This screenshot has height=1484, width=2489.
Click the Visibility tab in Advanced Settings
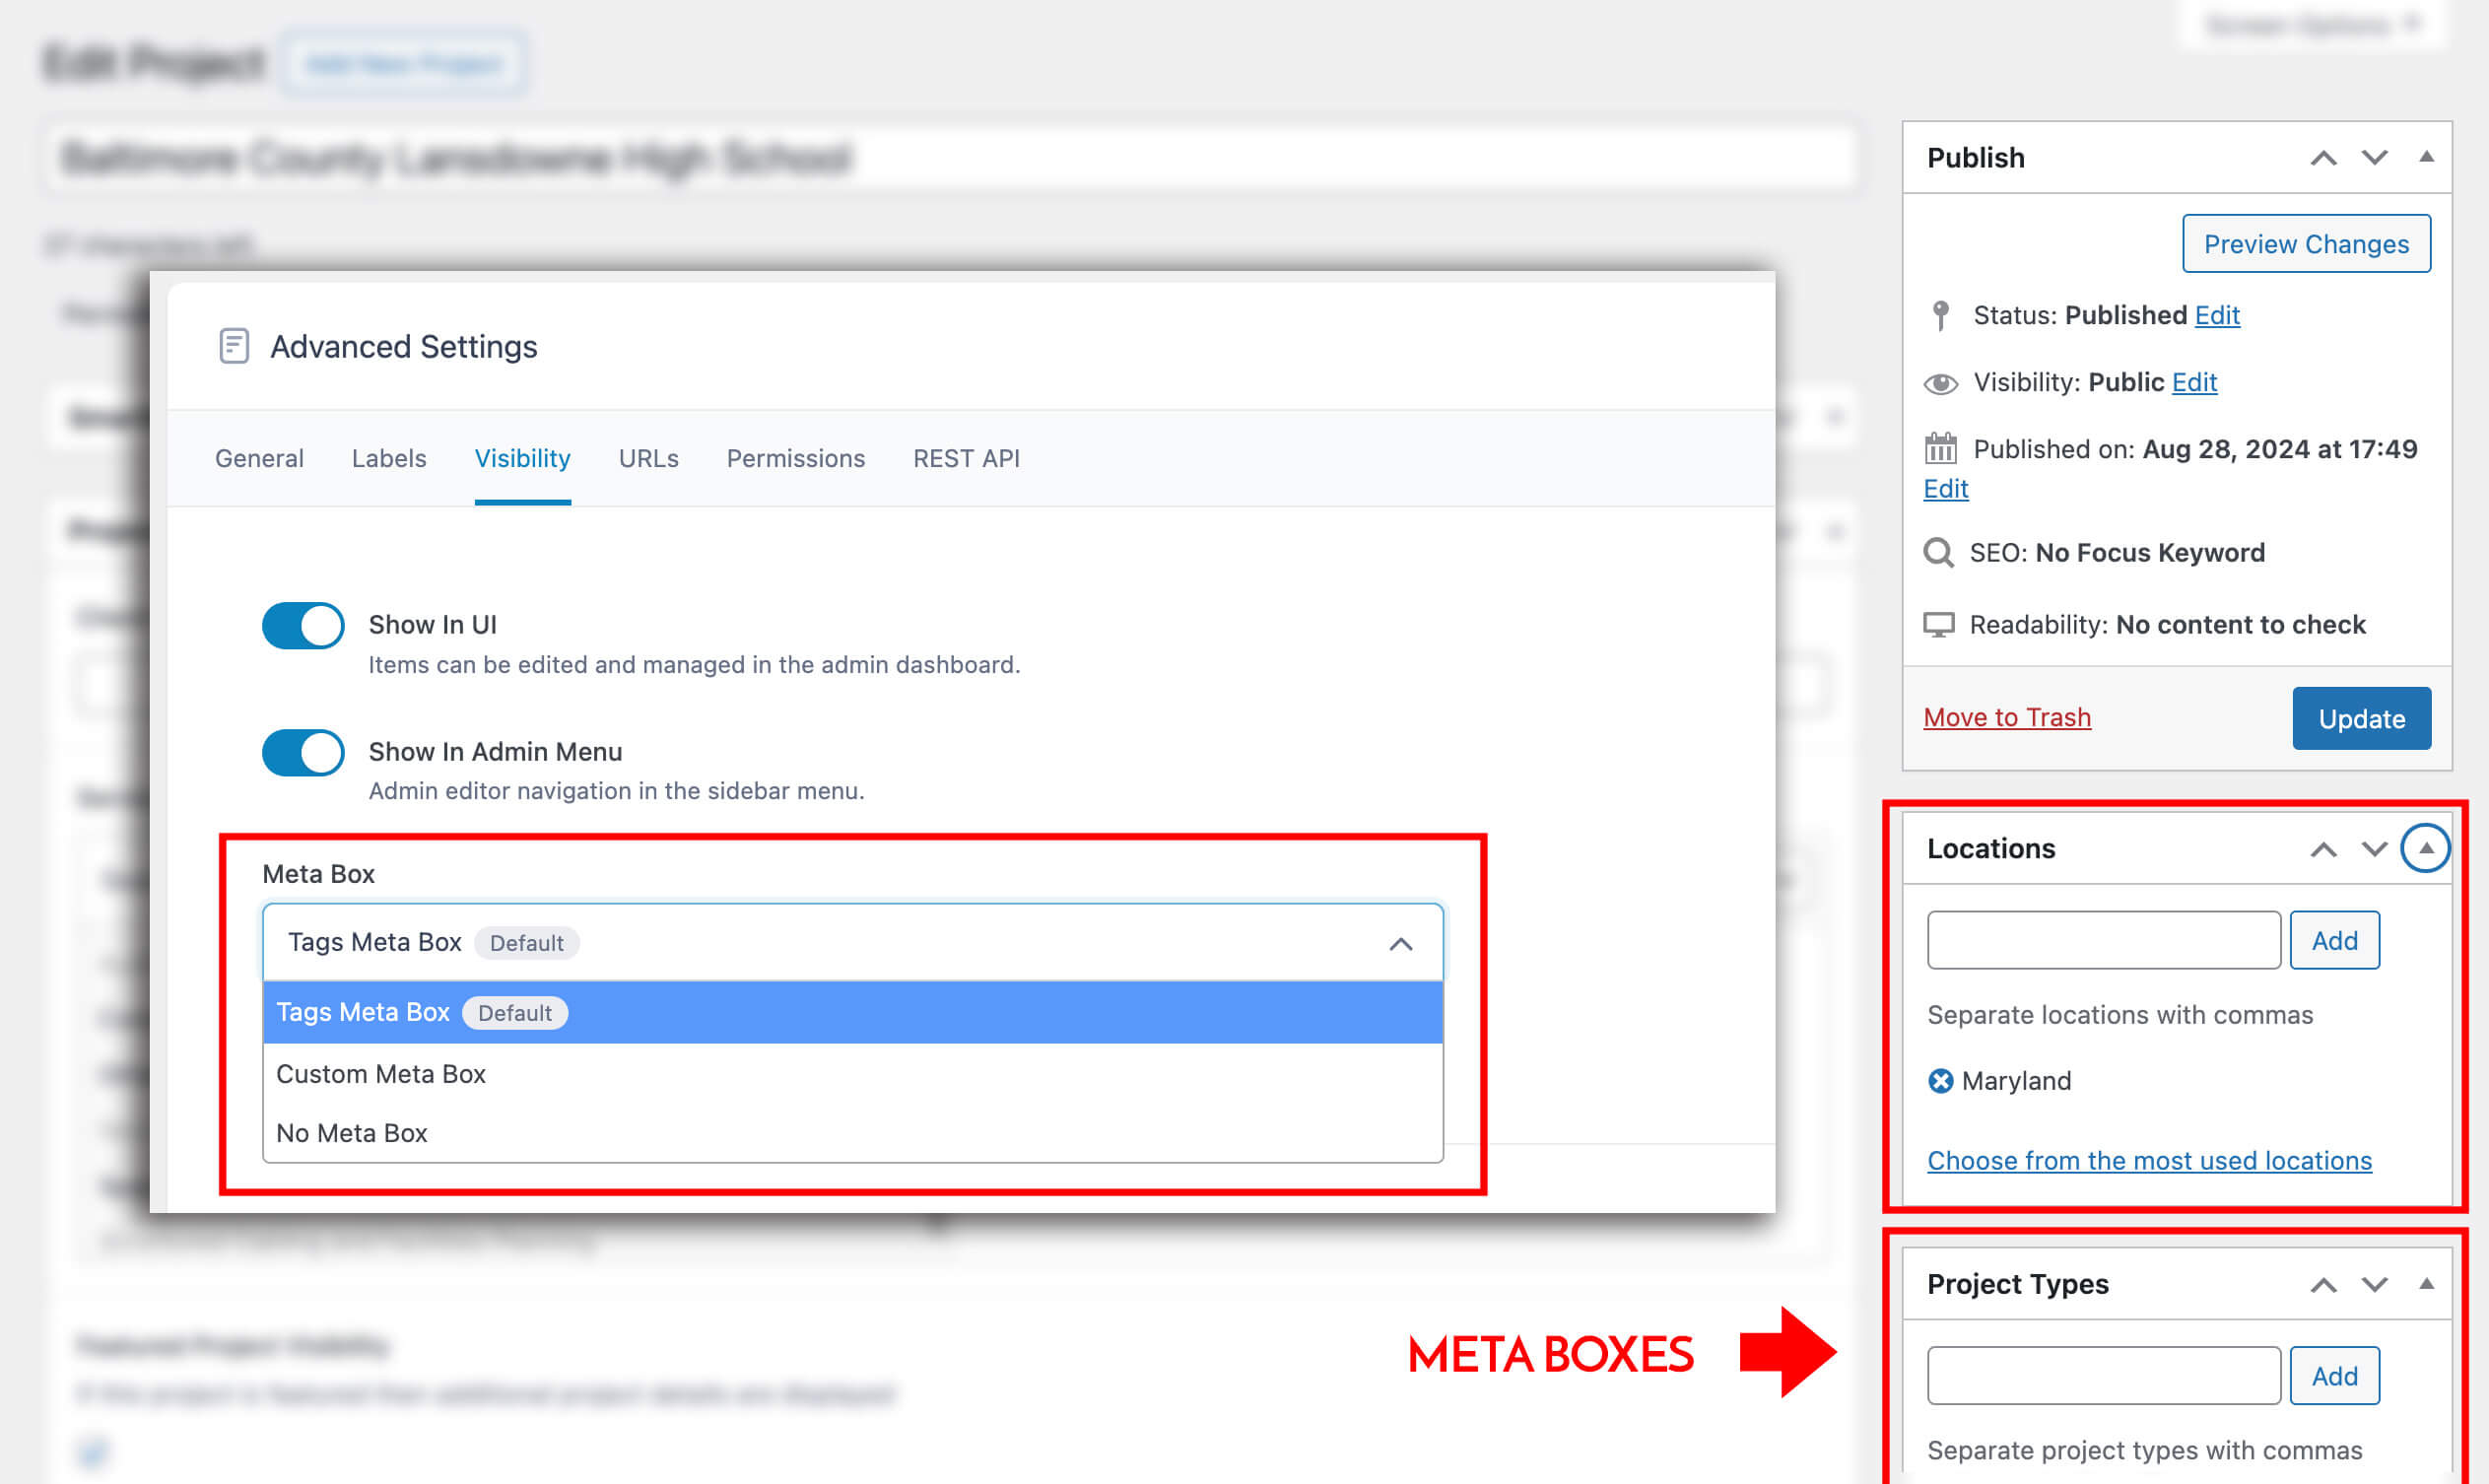click(x=523, y=457)
